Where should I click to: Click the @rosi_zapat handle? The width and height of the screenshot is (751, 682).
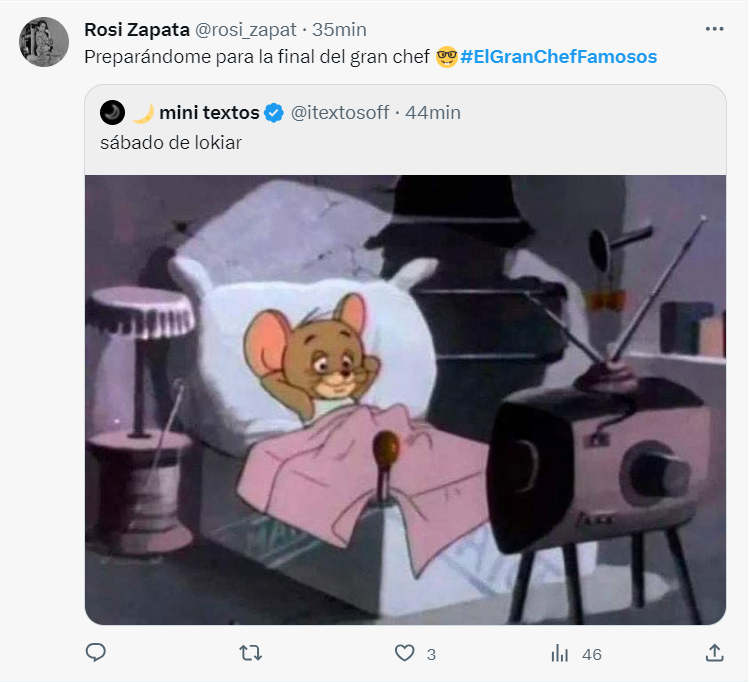pos(244,29)
